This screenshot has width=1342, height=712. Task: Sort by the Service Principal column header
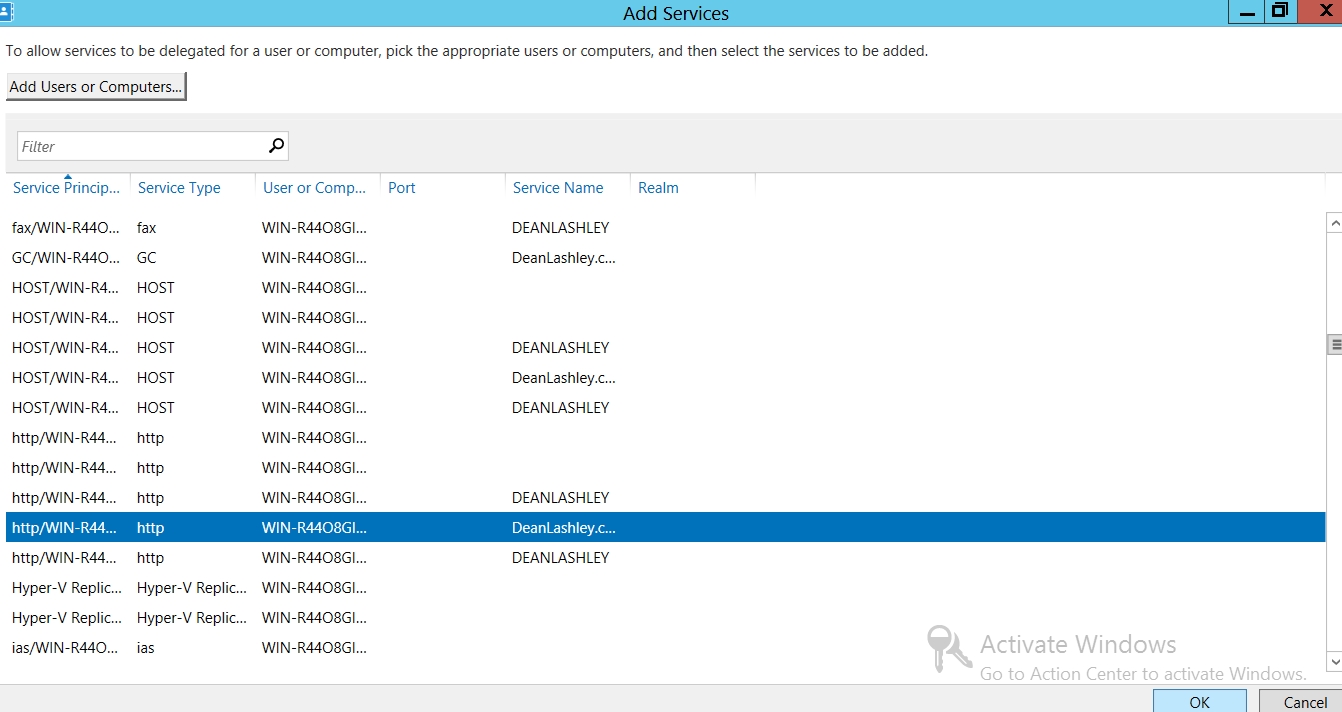click(66, 188)
